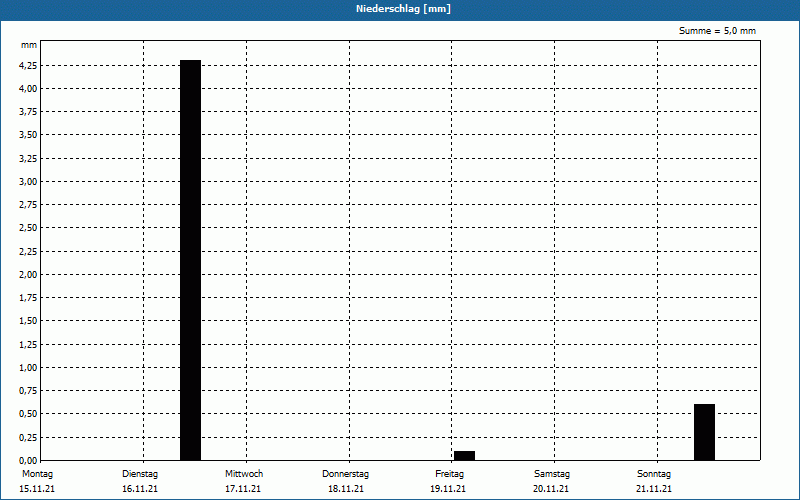Click the 3,75 axis value
The height and width of the screenshot is (500, 800).
[28, 112]
